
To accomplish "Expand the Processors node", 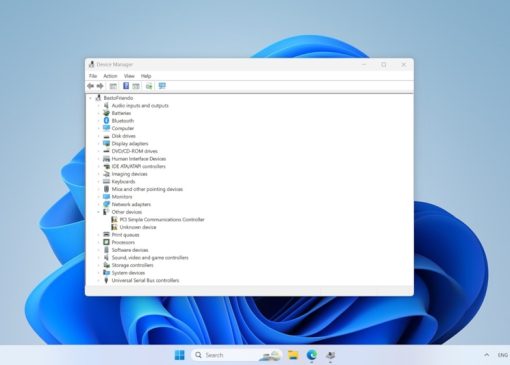I will click(x=98, y=242).
